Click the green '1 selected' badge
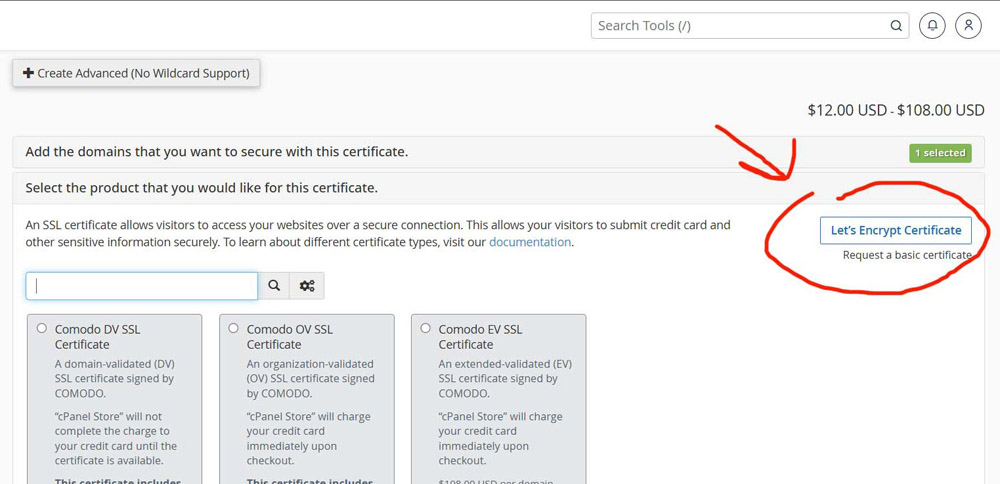The height and width of the screenshot is (484, 1000). pos(940,153)
